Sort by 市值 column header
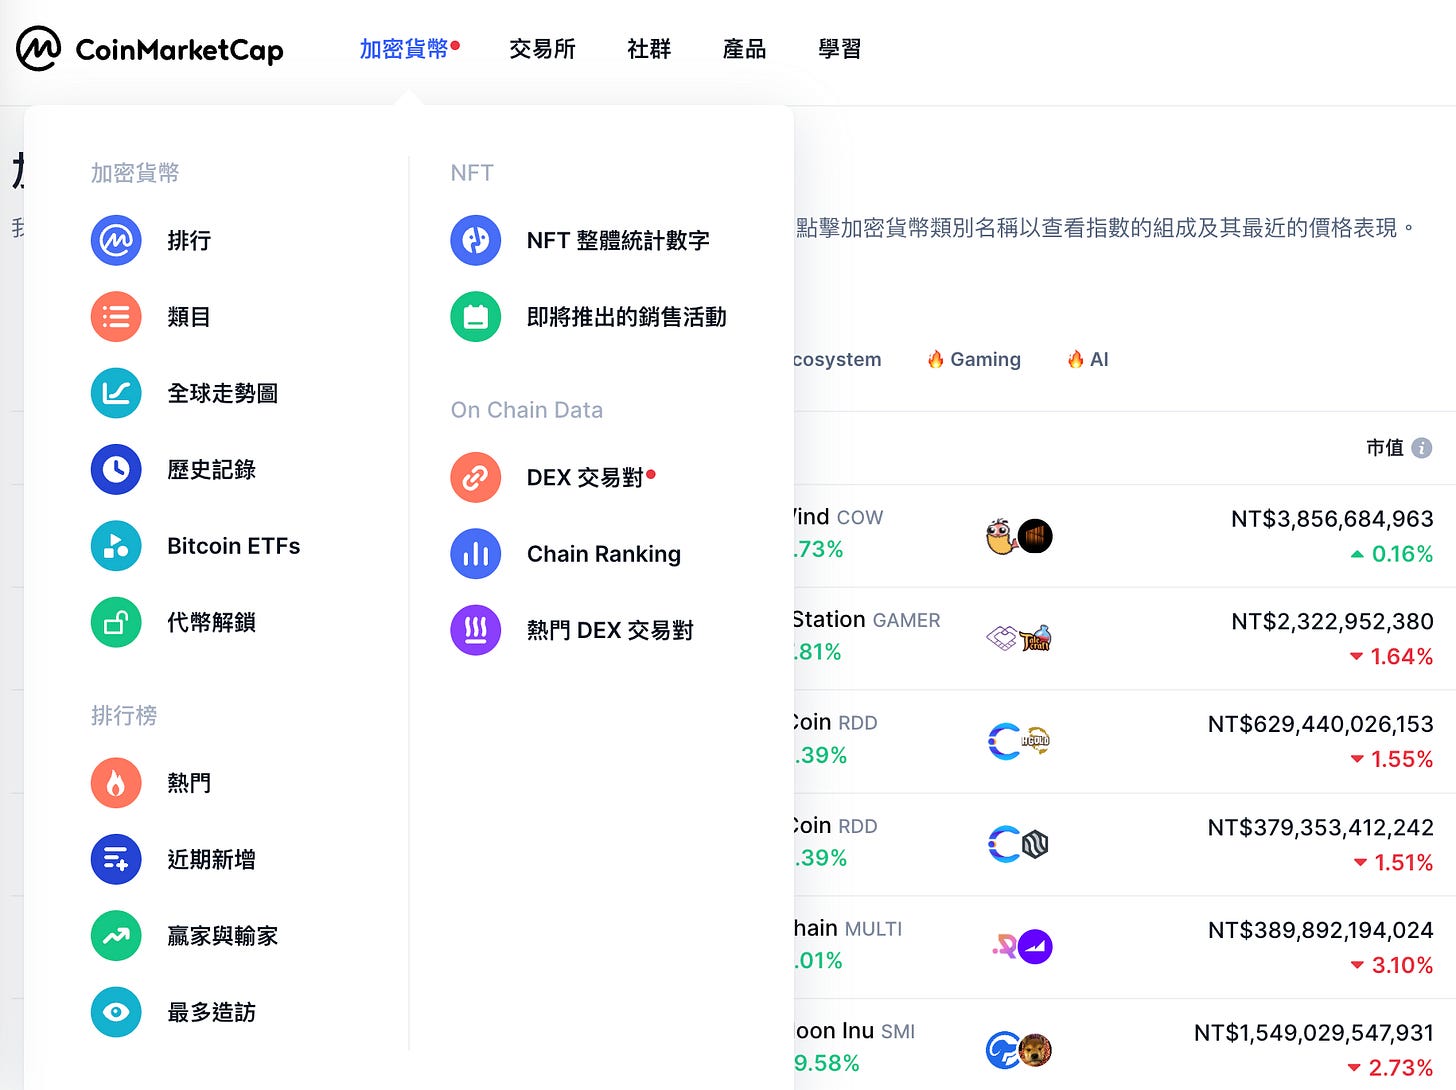Screen dimensions: 1456x1090 click(x=1385, y=448)
